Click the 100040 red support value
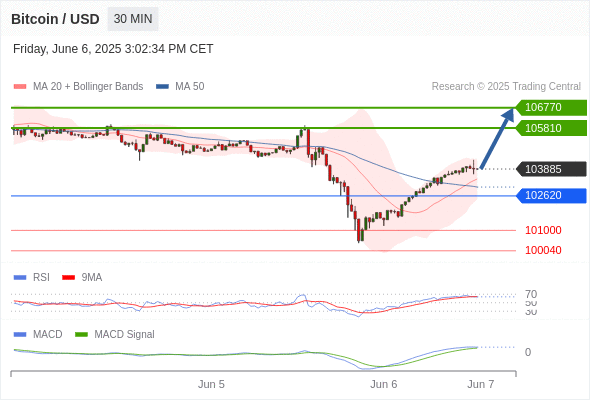Viewport: 590px width, 400px height. pos(543,250)
